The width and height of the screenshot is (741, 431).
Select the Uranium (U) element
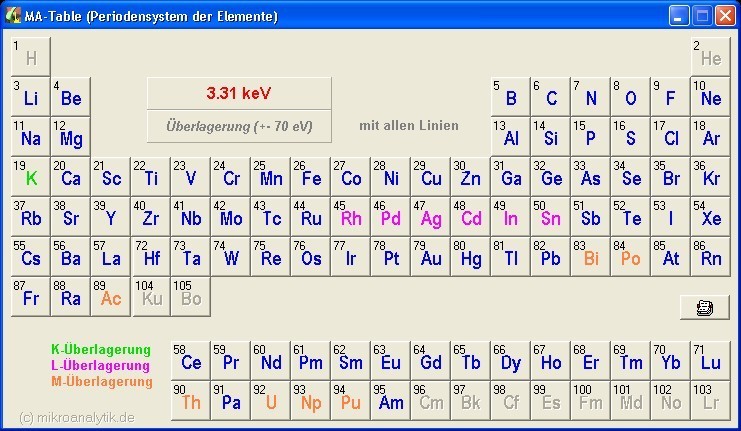[271, 401]
